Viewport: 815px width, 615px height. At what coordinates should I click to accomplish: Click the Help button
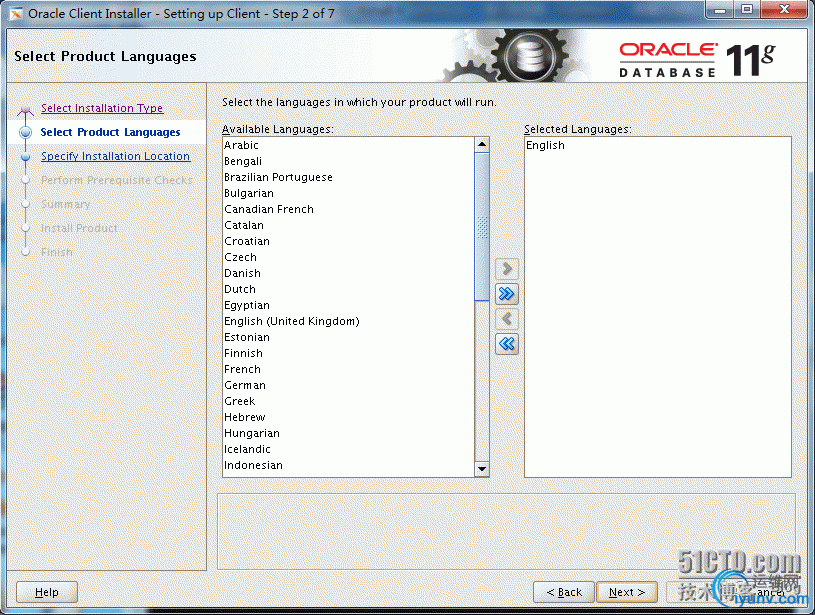point(47,592)
